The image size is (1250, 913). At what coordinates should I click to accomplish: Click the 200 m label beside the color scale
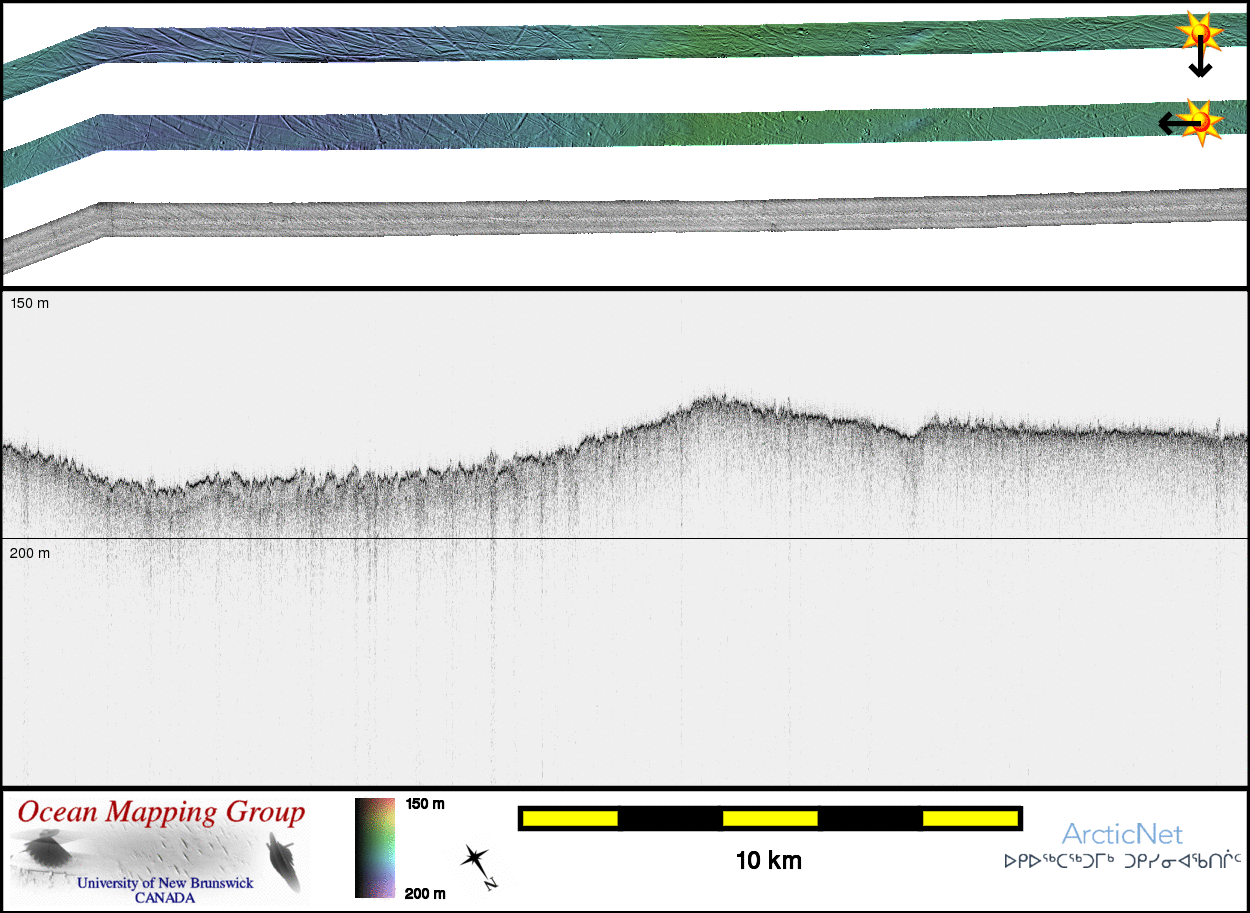[425, 893]
